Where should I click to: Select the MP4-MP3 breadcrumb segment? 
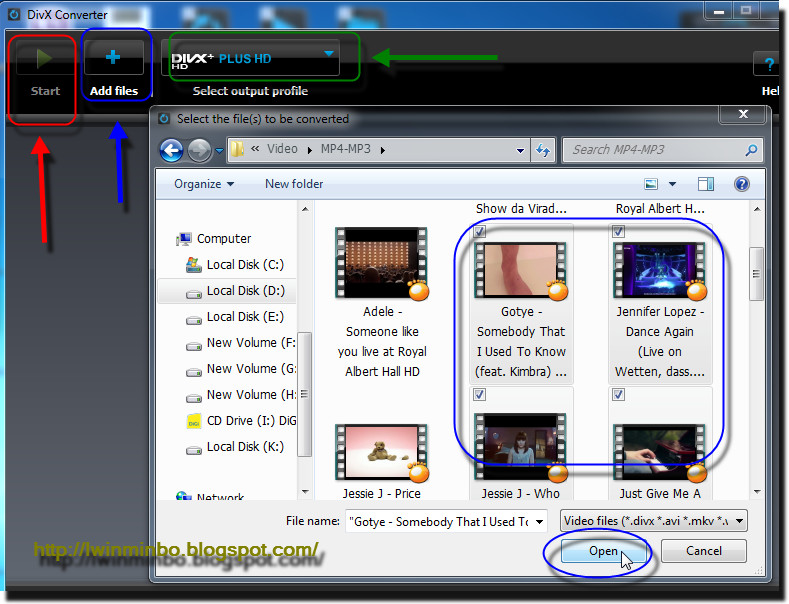(346, 149)
